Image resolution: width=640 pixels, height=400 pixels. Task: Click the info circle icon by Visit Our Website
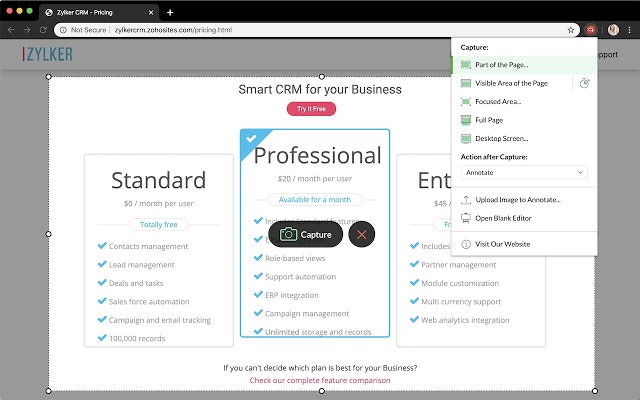pyautogui.click(x=466, y=244)
